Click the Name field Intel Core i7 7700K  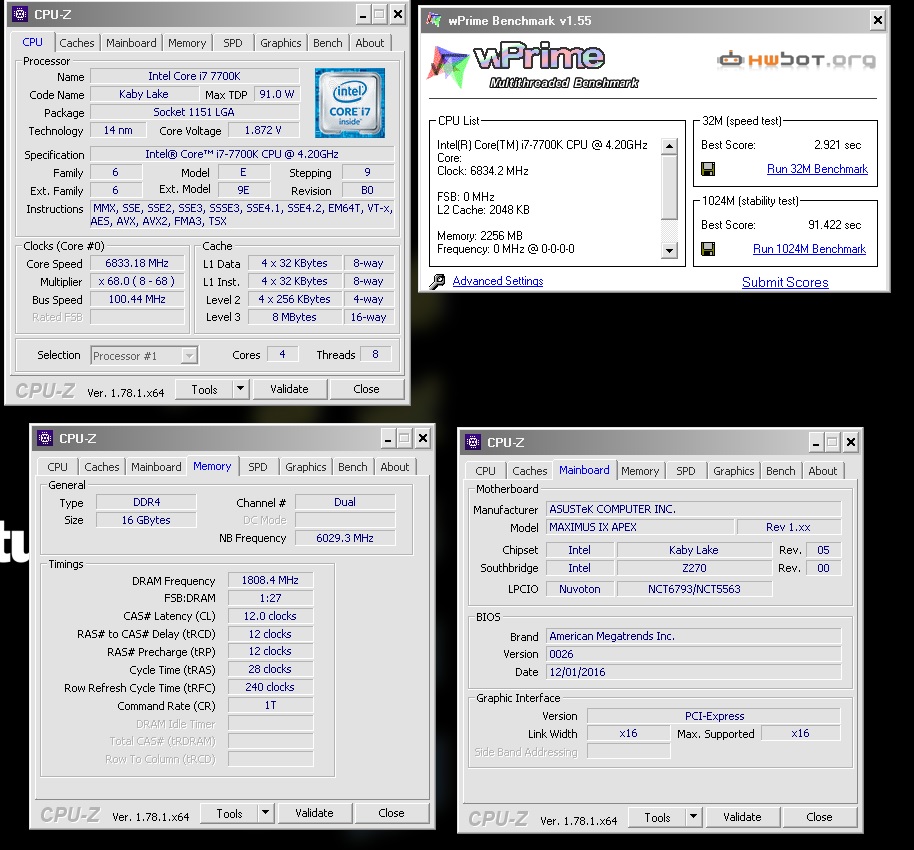pyautogui.click(x=194, y=76)
